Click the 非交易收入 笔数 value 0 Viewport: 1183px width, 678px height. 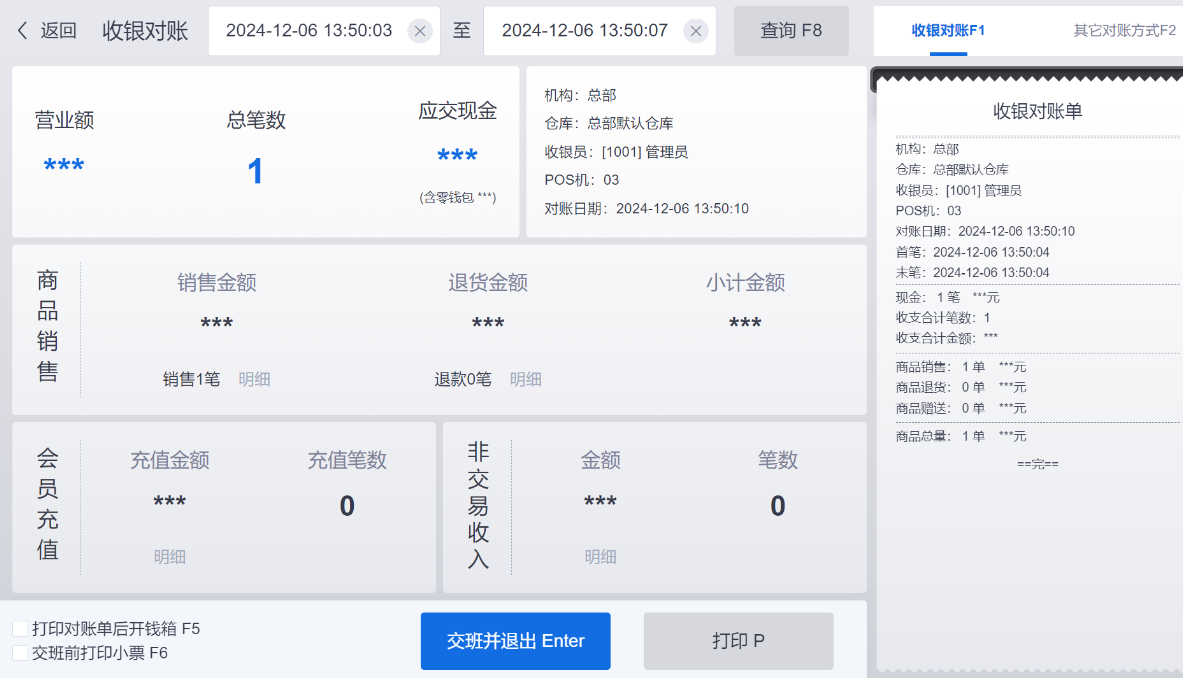pyautogui.click(x=778, y=506)
